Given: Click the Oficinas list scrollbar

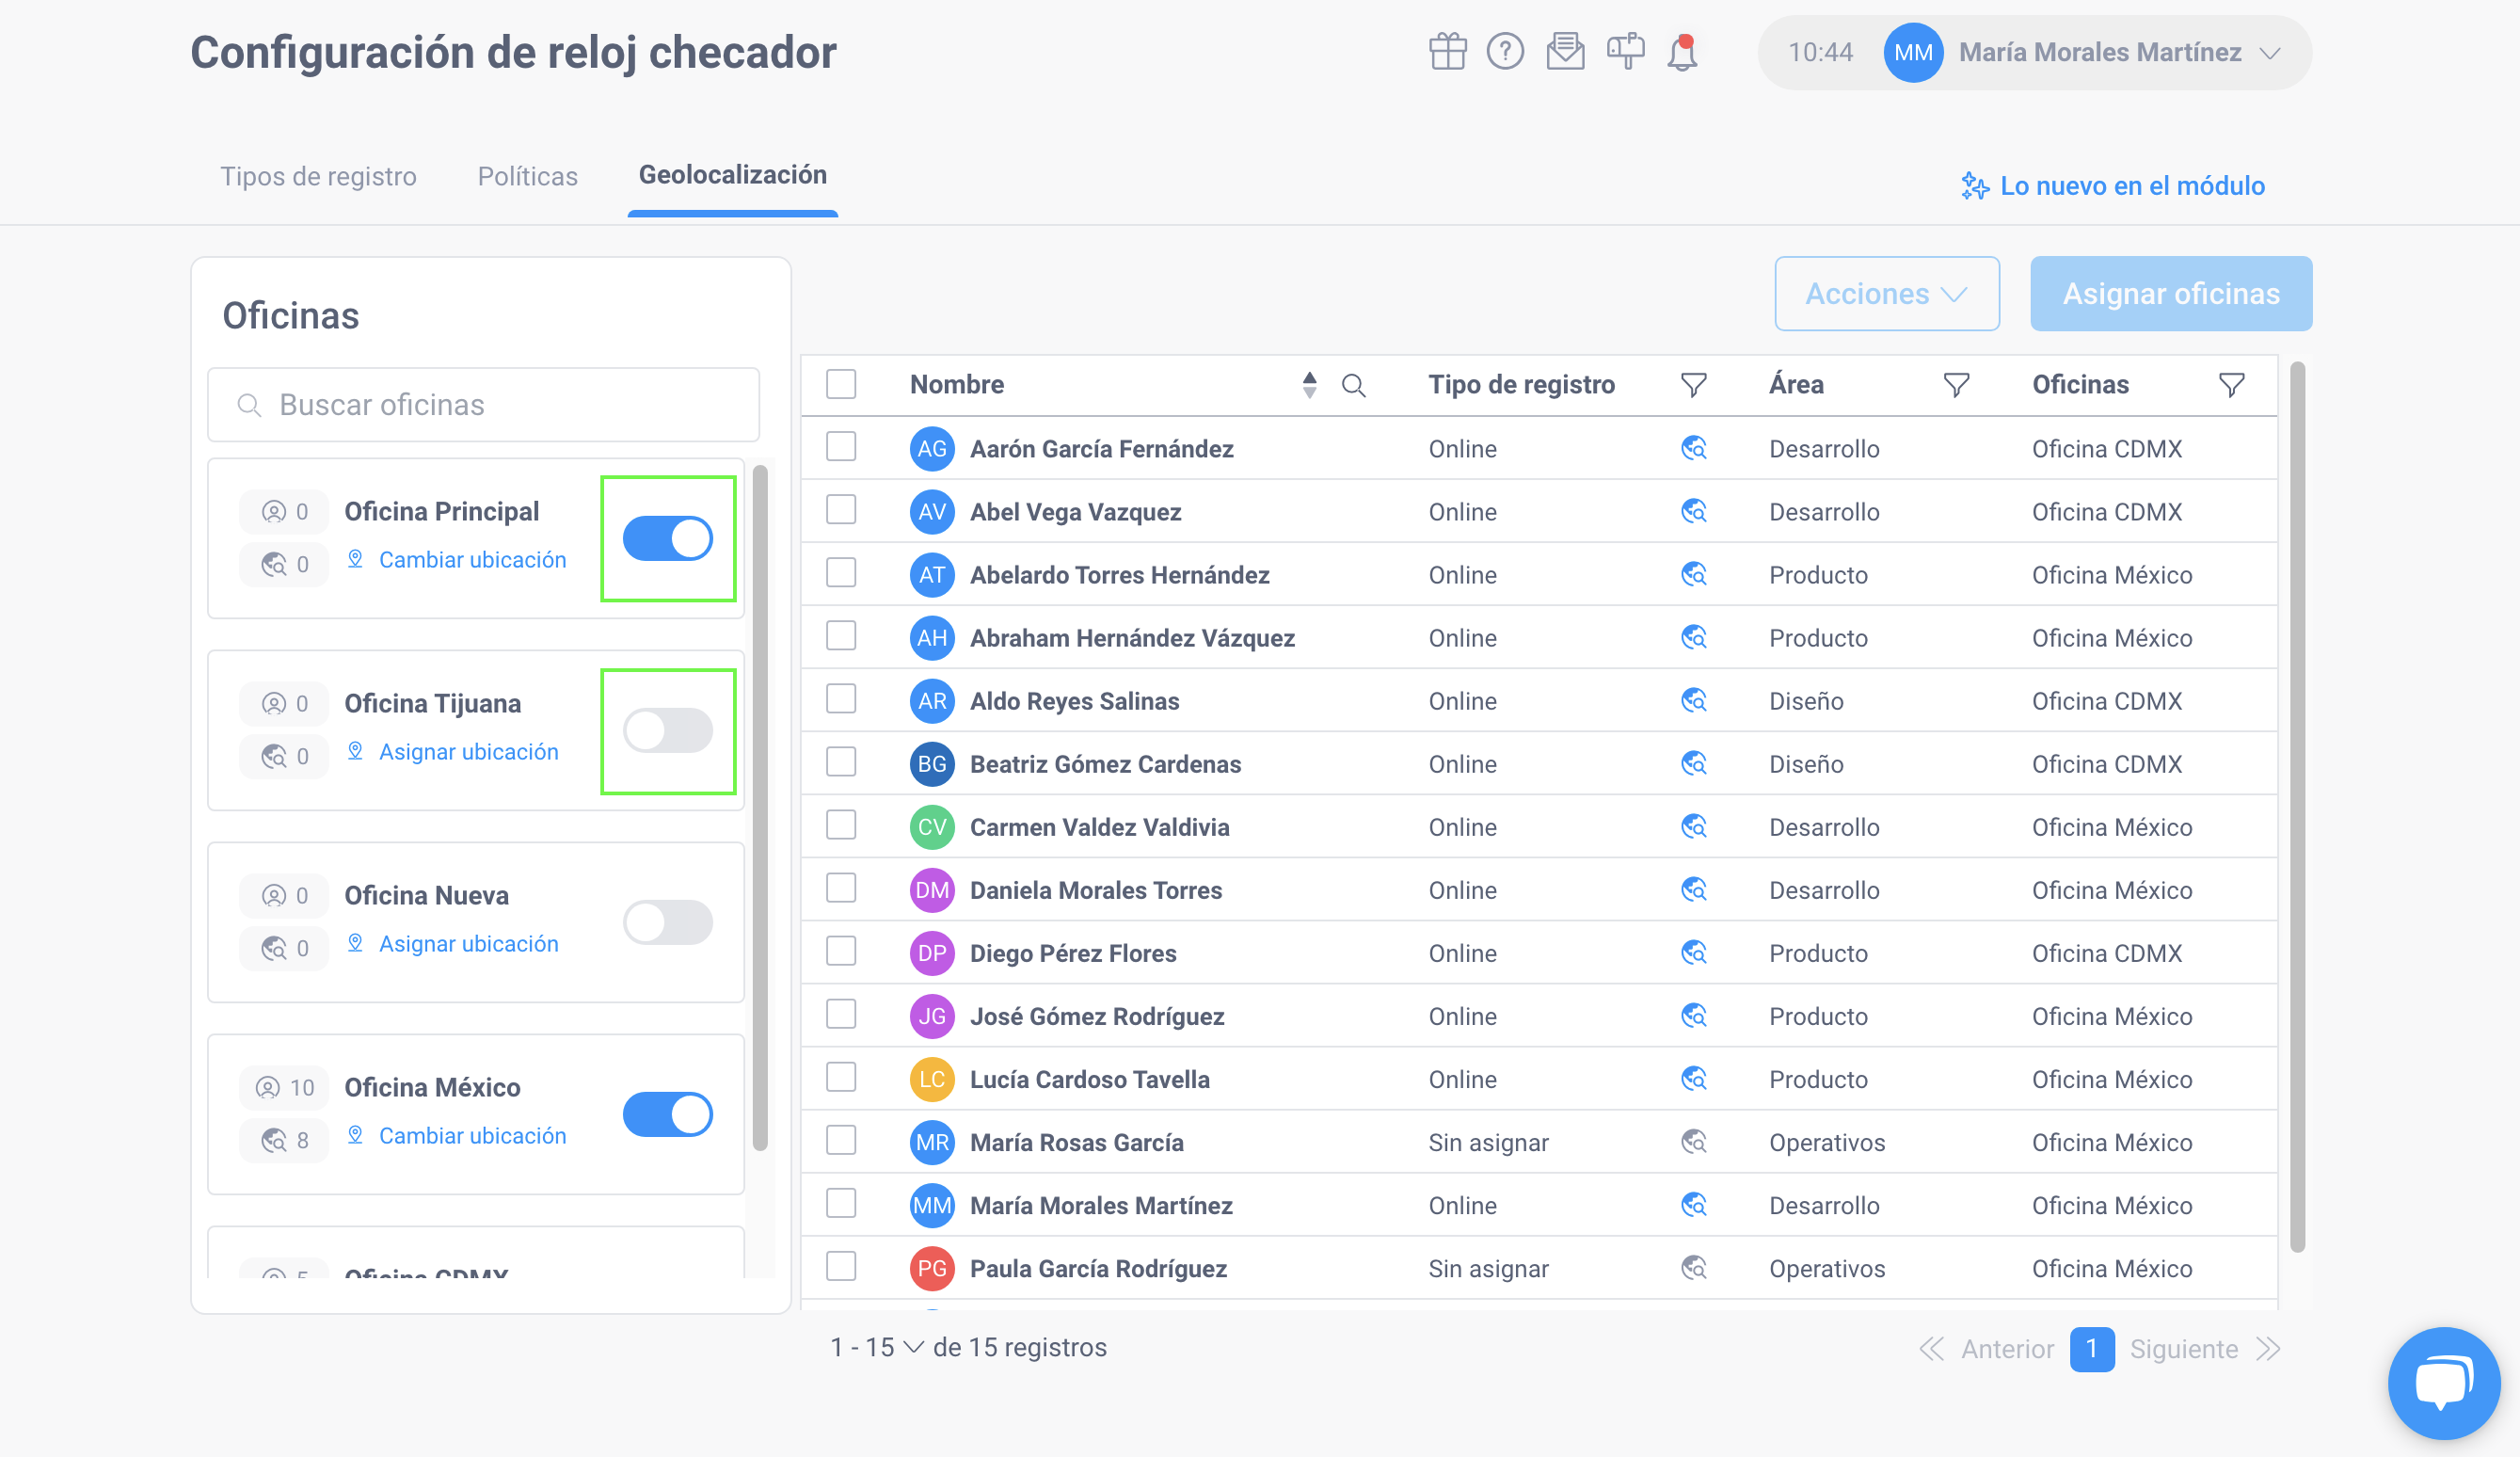Looking at the screenshot, I should [760, 808].
